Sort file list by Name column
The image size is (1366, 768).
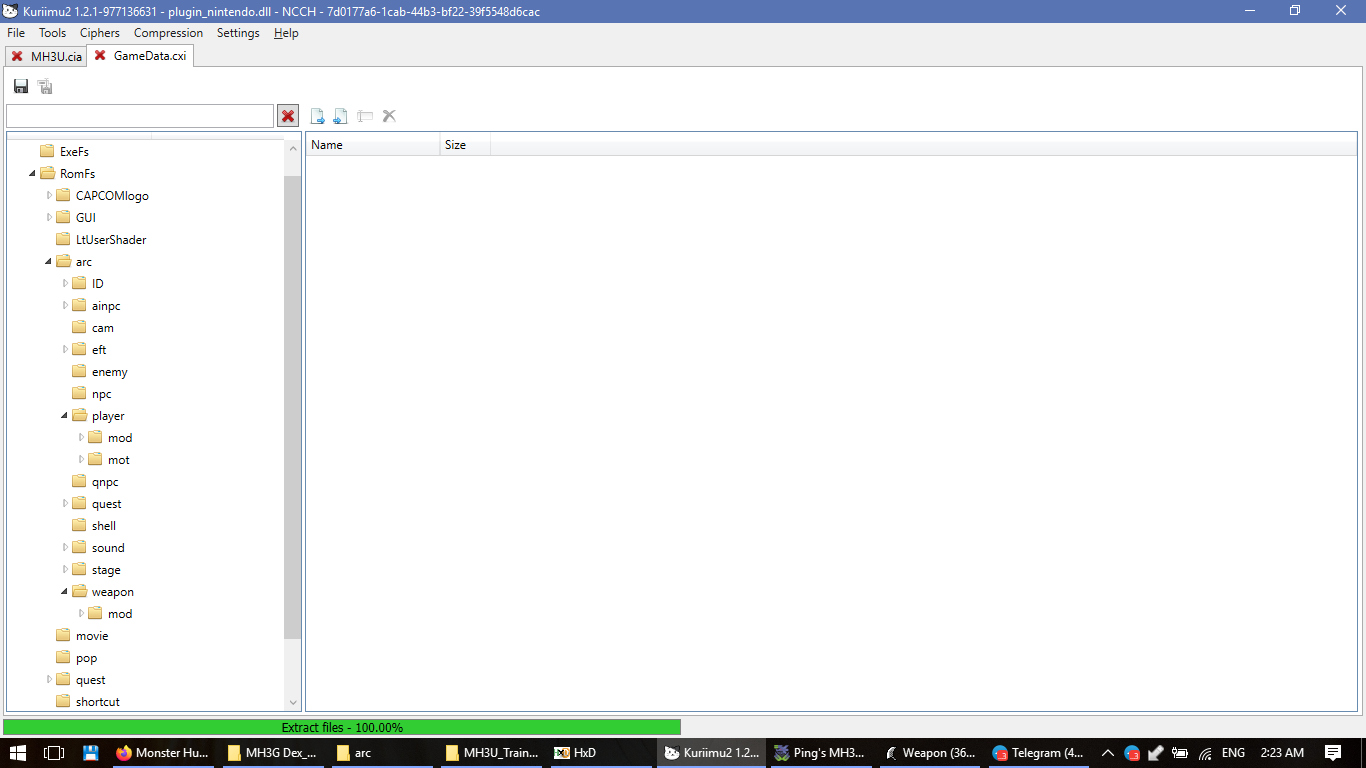(x=372, y=145)
